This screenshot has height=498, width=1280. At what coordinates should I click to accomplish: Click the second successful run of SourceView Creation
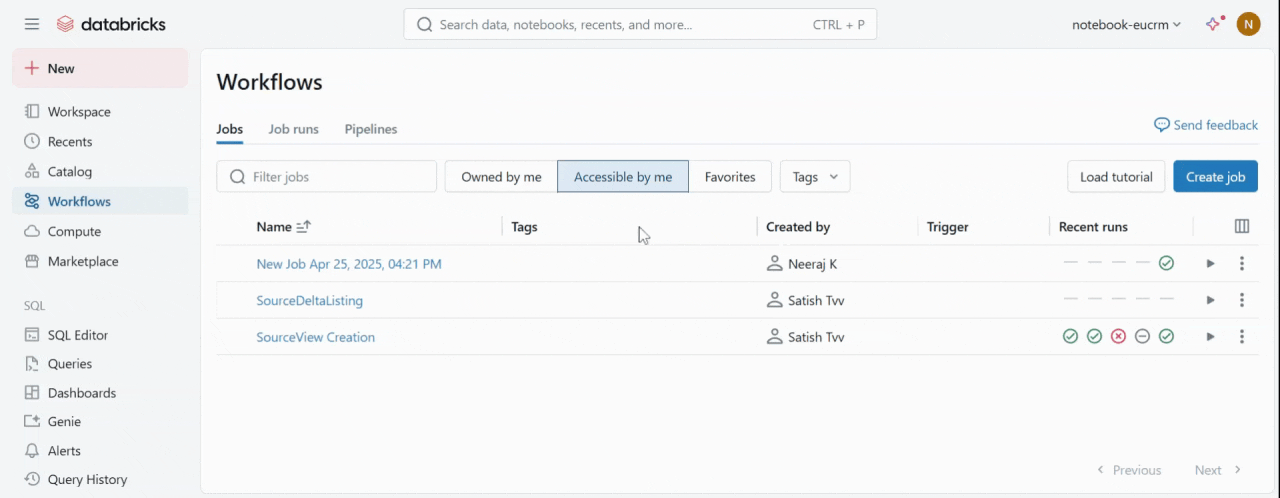pos(1094,336)
